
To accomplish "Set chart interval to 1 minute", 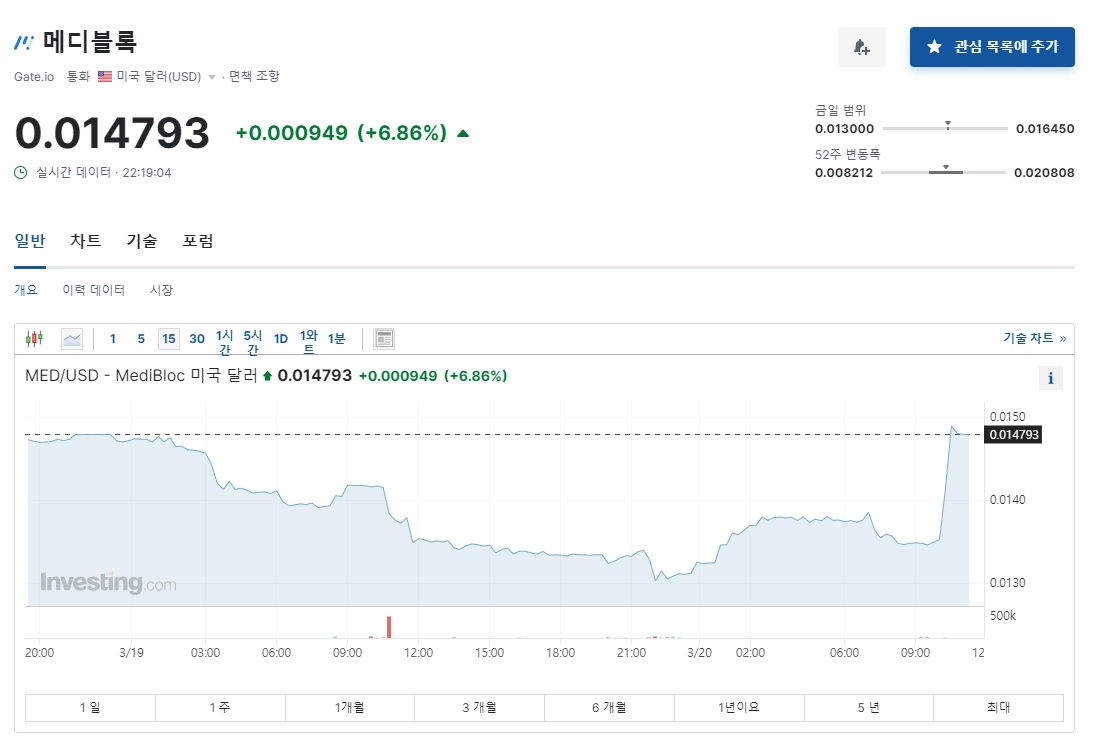I will click(x=113, y=339).
